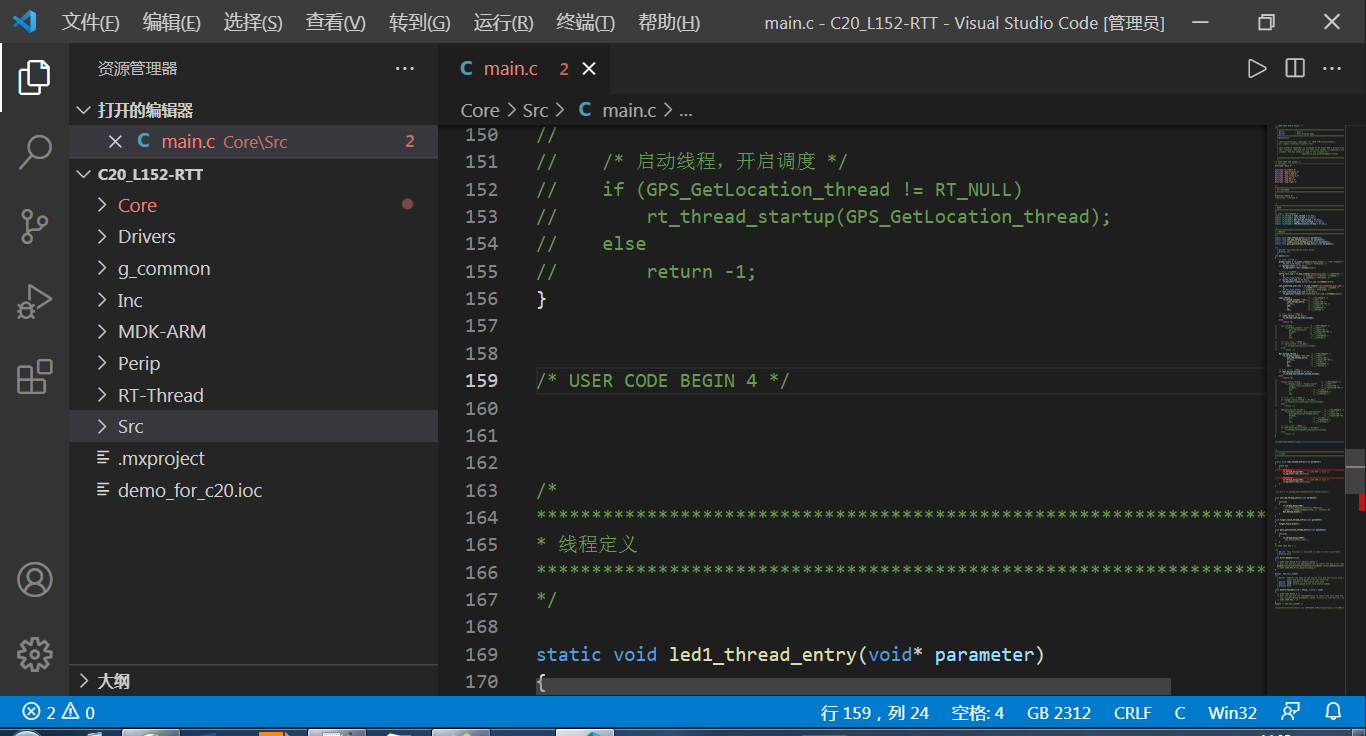Open the Explorer view in activity bar
1366x736 pixels.
click(x=34, y=77)
